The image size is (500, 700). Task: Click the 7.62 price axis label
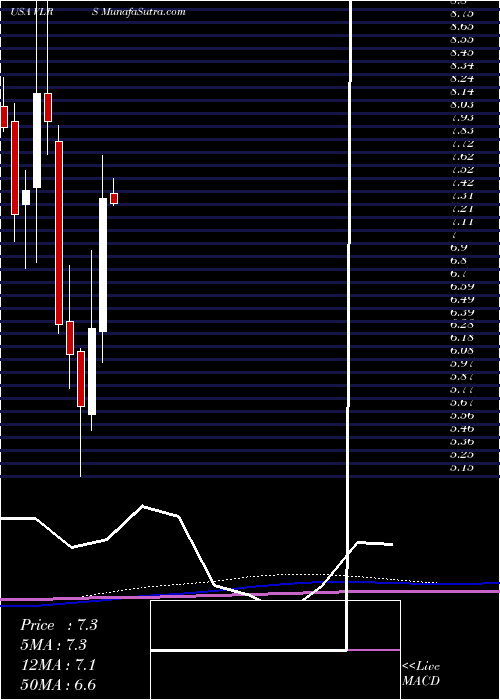462,157
